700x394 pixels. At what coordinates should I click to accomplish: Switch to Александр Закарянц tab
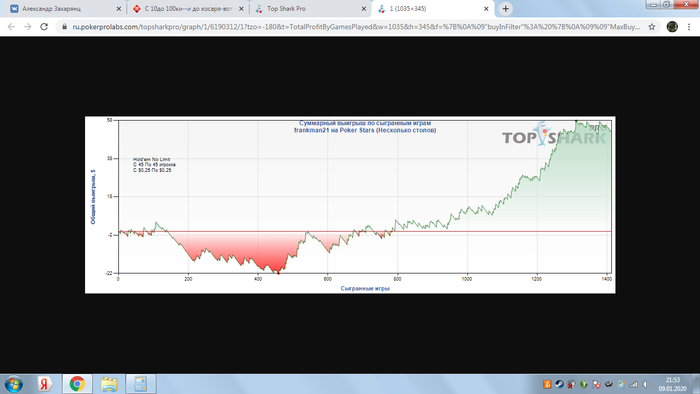pos(65,8)
